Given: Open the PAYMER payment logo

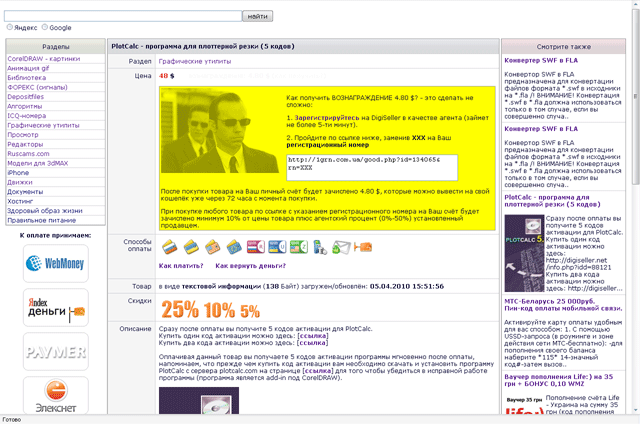Looking at the screenshot, I should coord(56,351).
